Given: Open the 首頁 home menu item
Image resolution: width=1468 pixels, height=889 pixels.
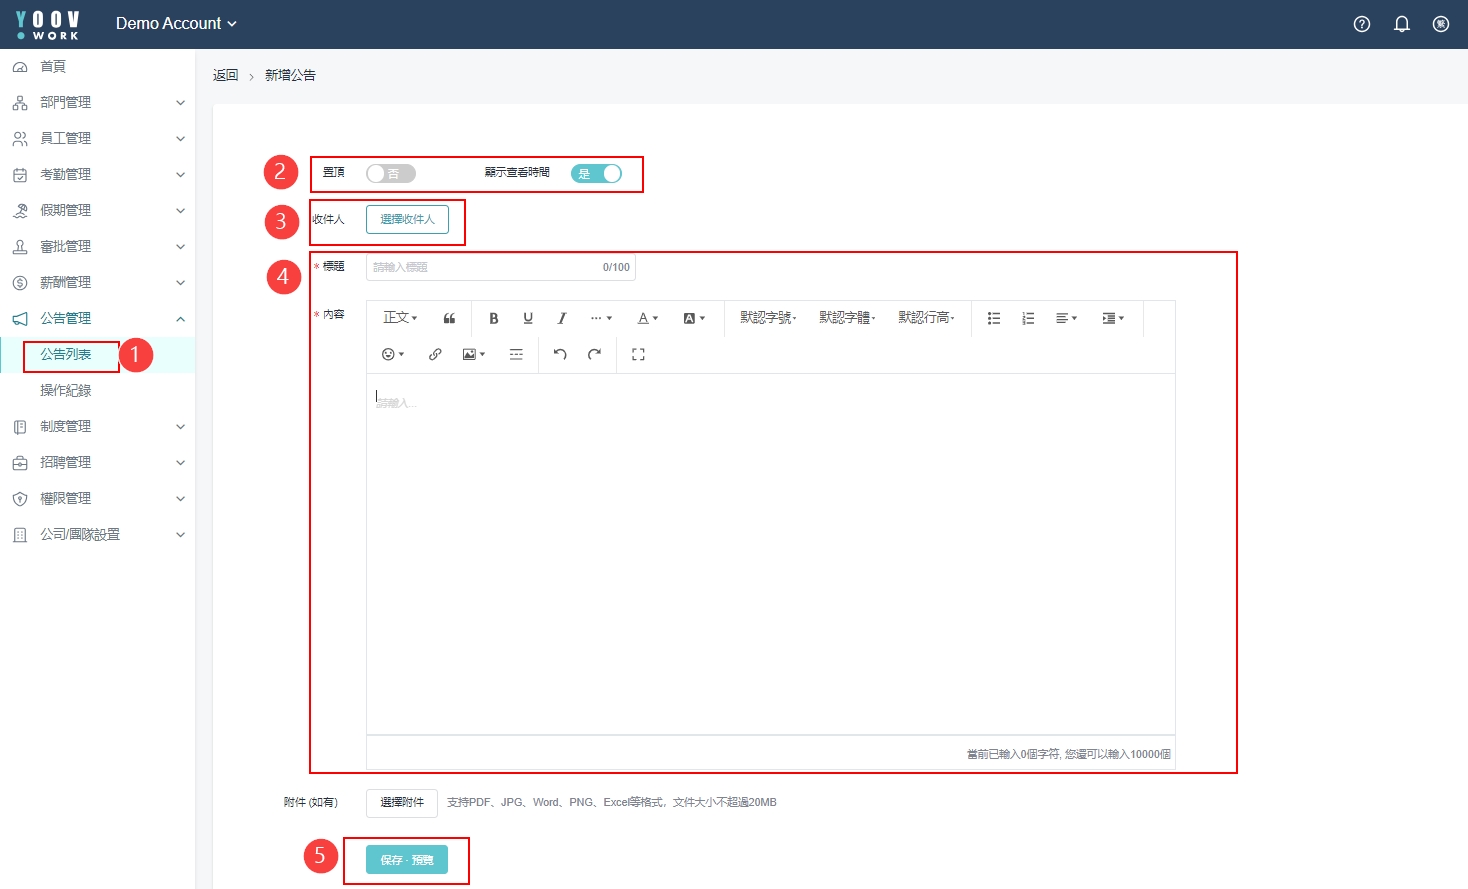Looking at the screenshot, I should (x=53, y=66).
